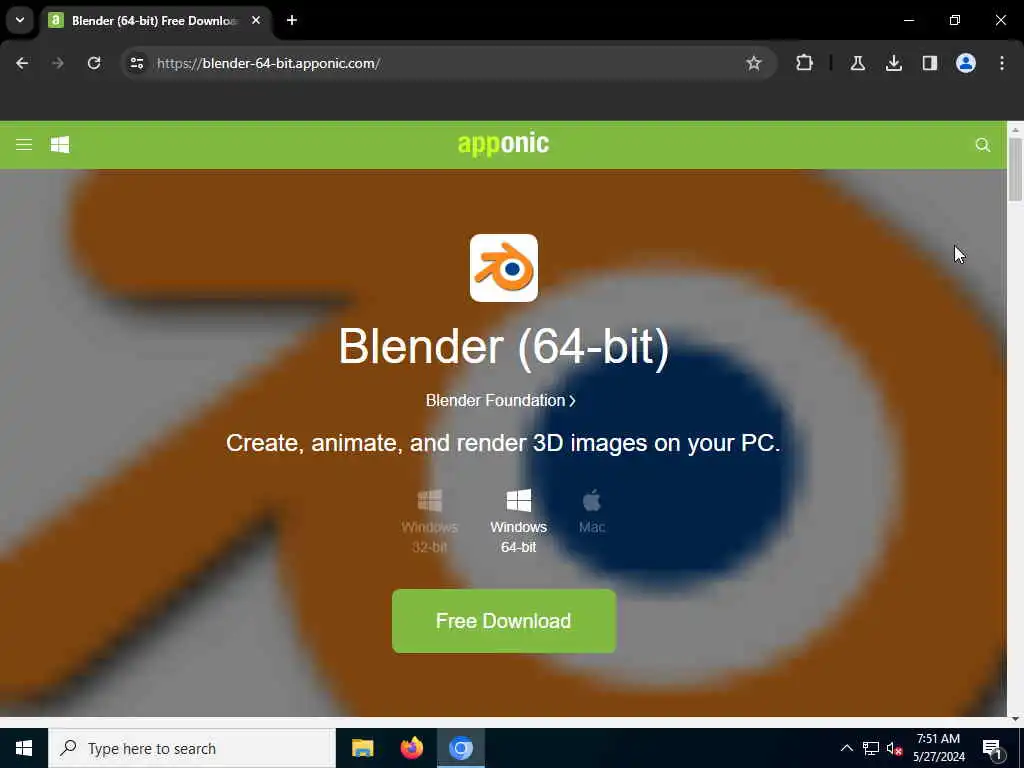
Task: Open the clock showing 7:51 AM
Action: point(938,748)
